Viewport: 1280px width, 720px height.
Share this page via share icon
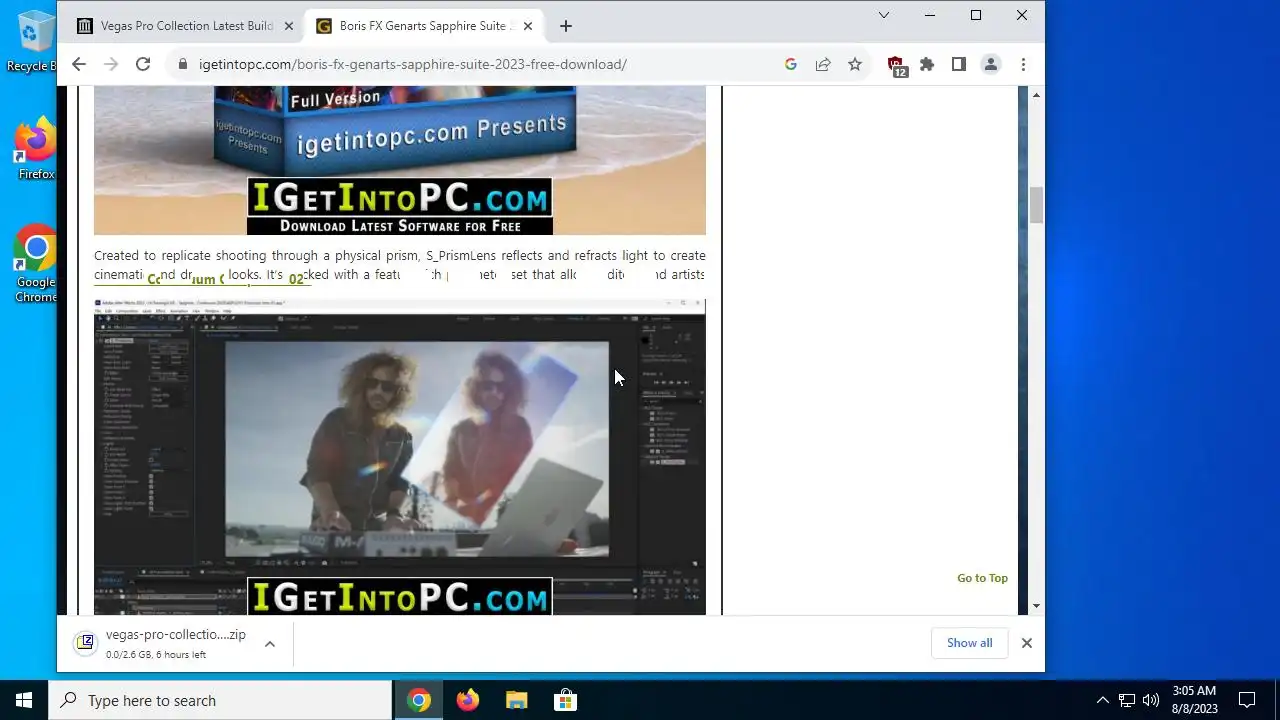tap(823, 64)
